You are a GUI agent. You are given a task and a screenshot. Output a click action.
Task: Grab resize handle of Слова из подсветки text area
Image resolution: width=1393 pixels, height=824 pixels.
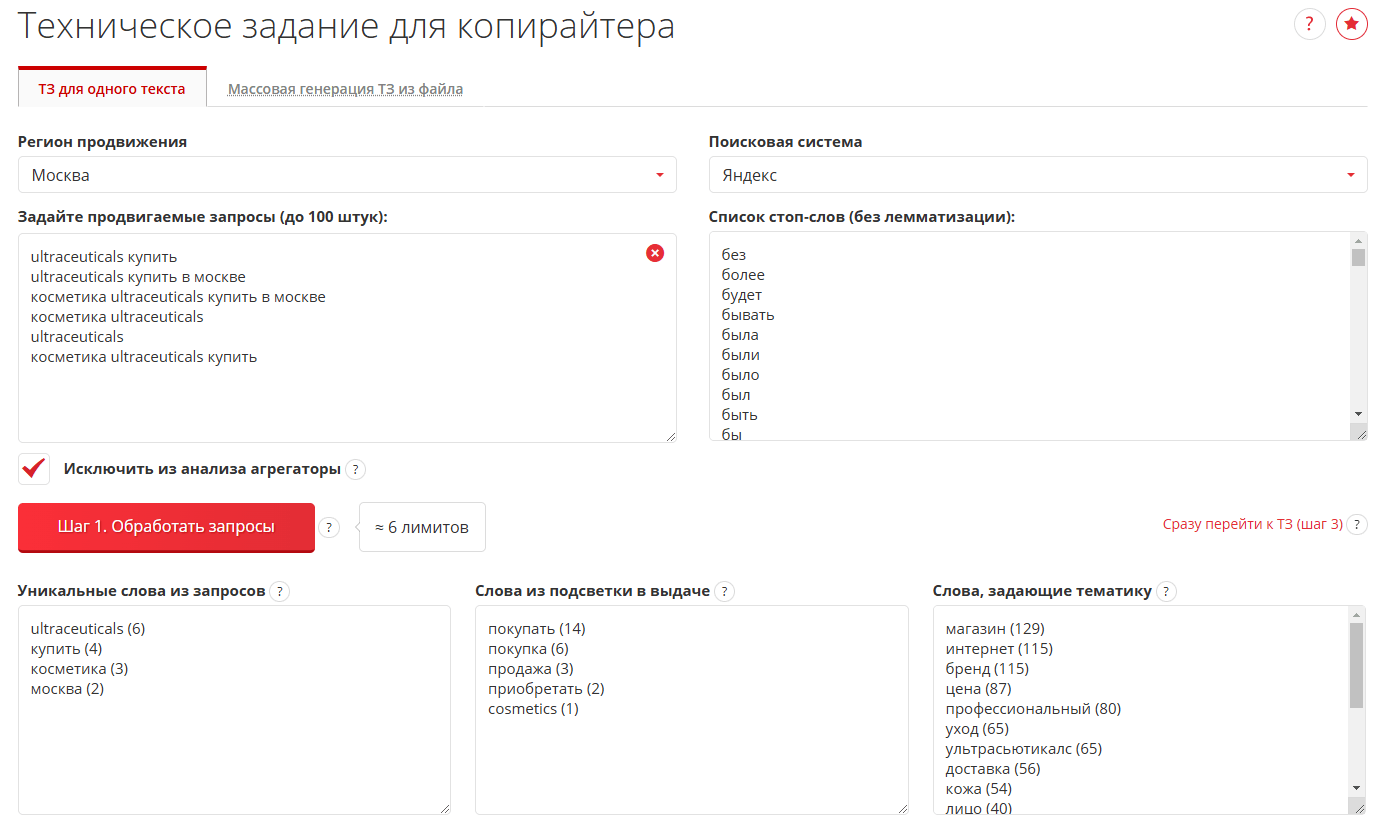[902, 808]
